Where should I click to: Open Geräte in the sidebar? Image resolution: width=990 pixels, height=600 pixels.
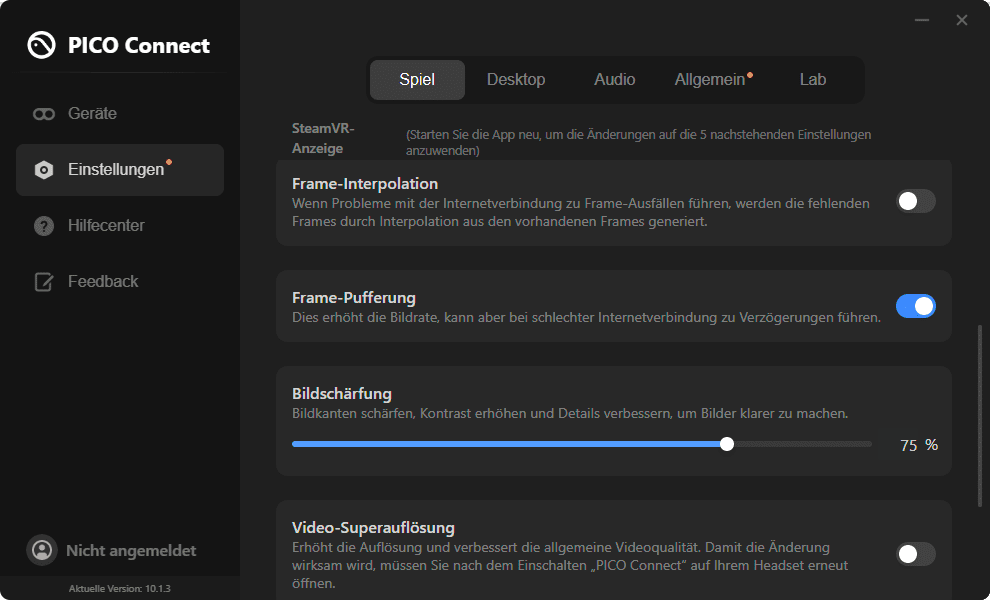120,114
